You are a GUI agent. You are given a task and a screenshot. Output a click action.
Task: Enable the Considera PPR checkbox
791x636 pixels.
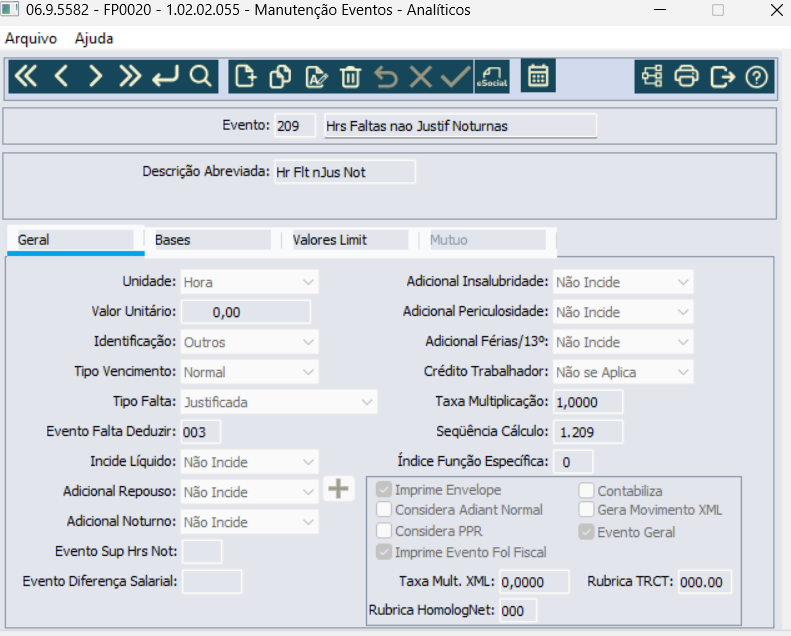pyautogui.click(x=384, y=531)
